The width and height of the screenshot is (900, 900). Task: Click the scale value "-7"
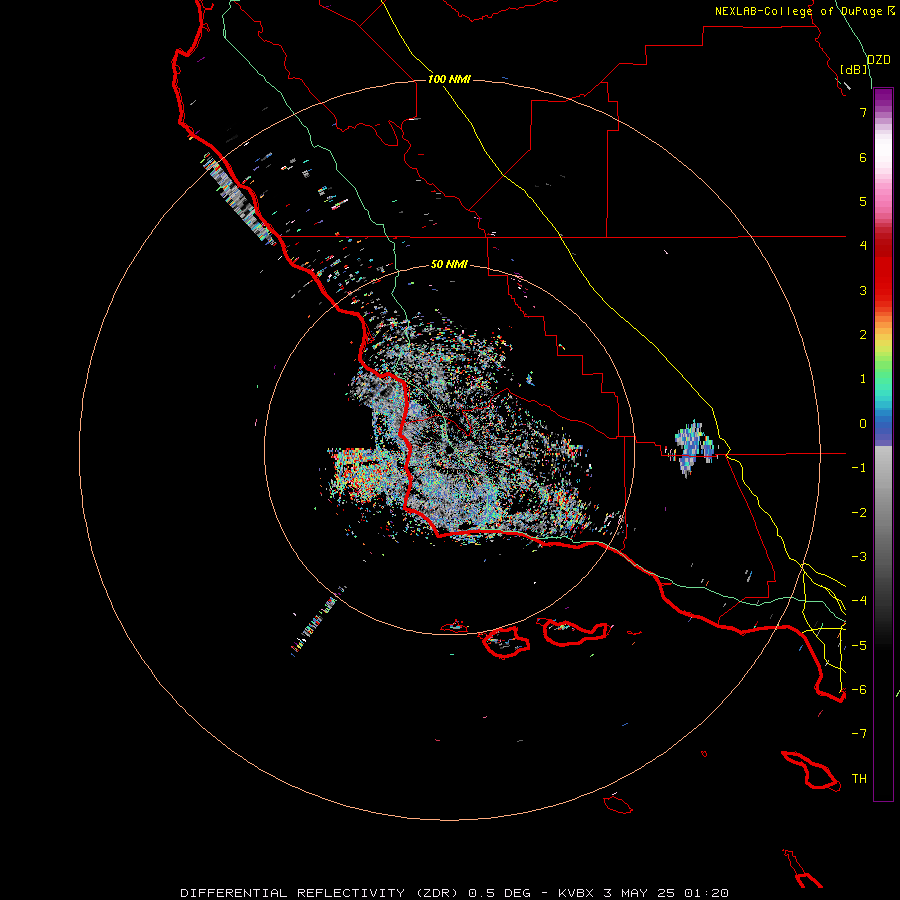pyautogui.click(x=859, y=734)
